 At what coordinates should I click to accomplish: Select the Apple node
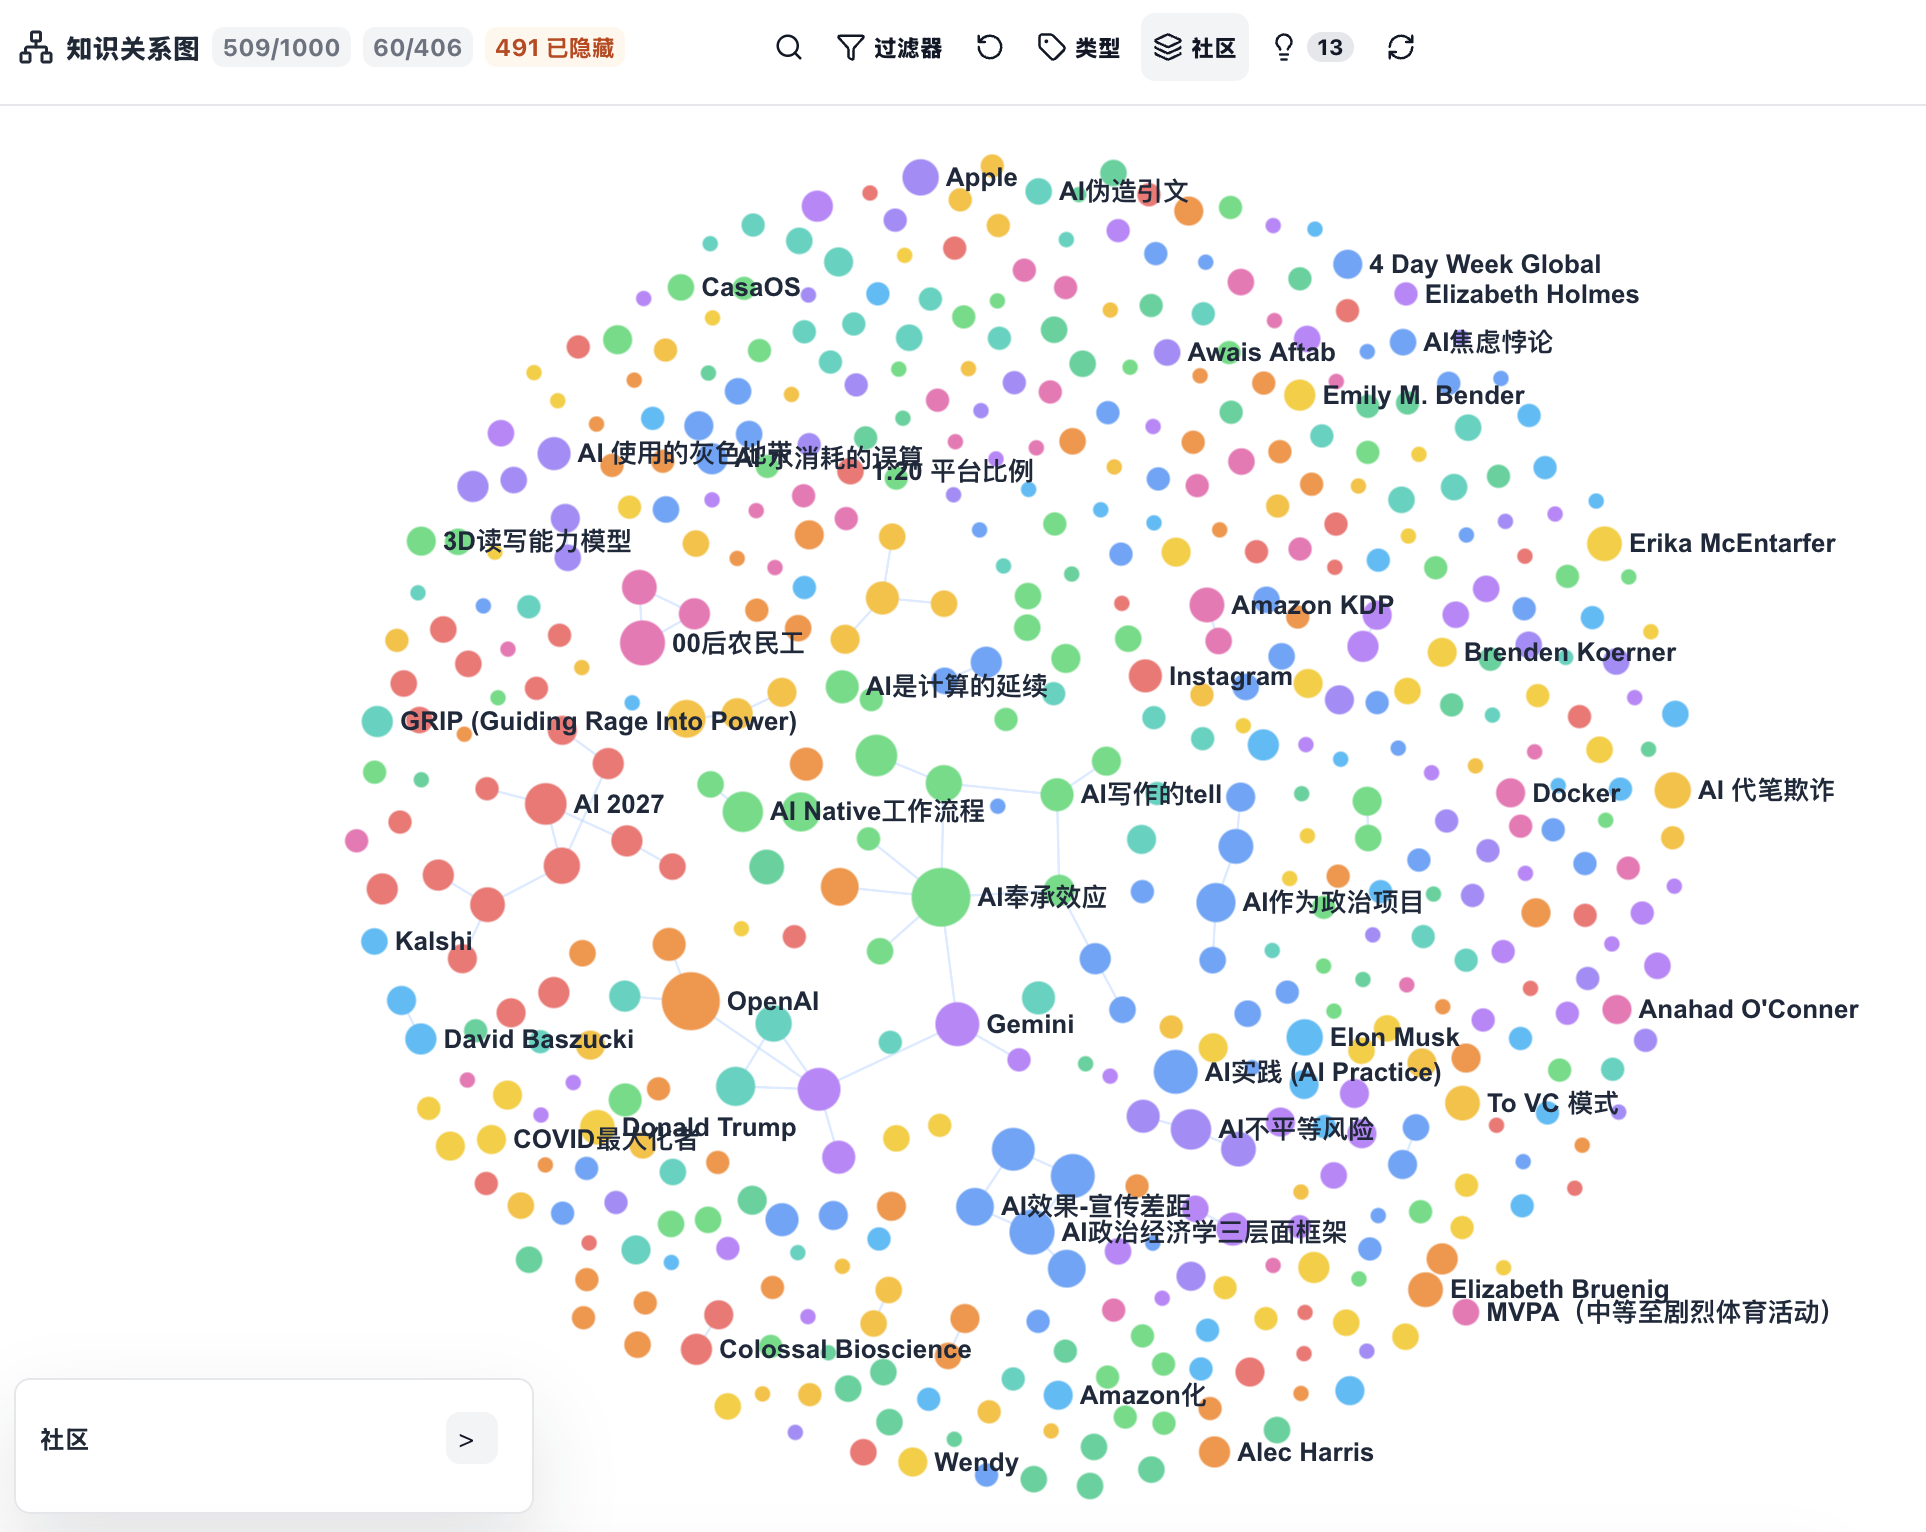(x=920, y=178)
